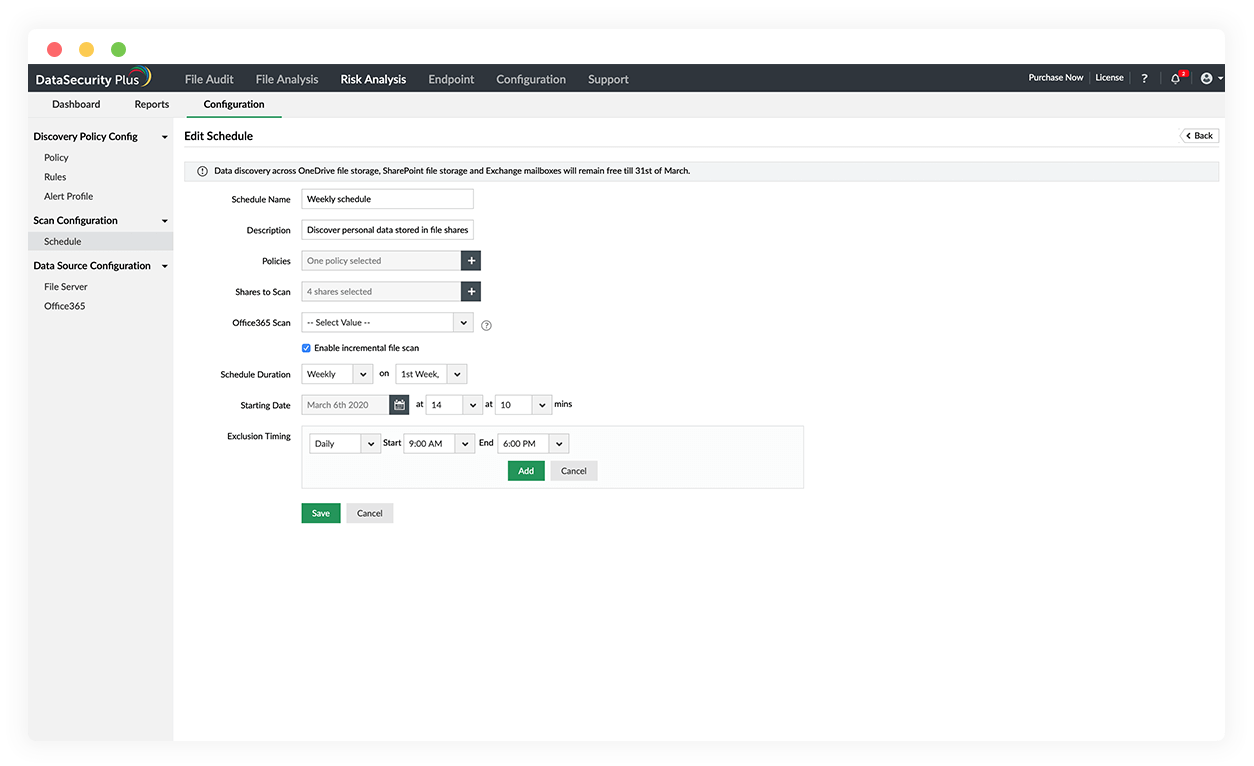Open the help question mark icon
Viewport: 1254px width, 766px height.
click(x=1145, y=78)
